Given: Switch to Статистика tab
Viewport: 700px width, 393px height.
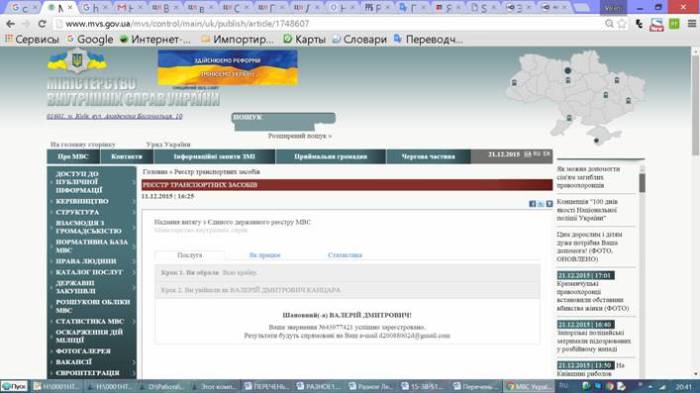Looking at the screenshot, I should click(345, 255).
